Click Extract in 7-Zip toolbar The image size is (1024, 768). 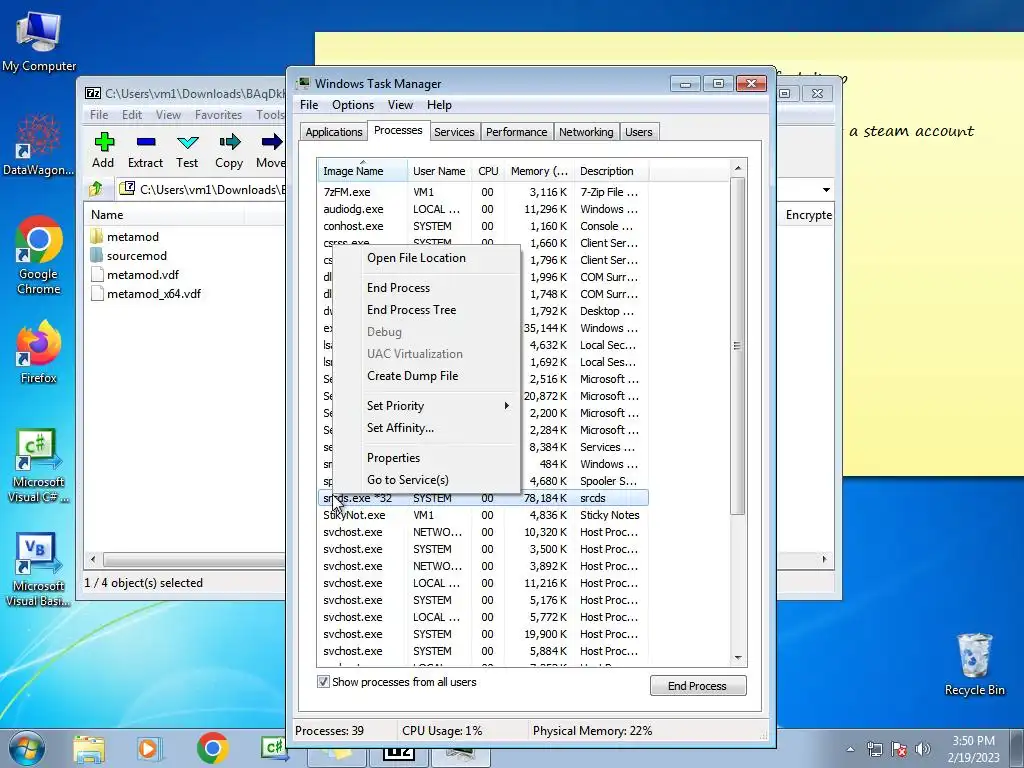pos(145,151)
